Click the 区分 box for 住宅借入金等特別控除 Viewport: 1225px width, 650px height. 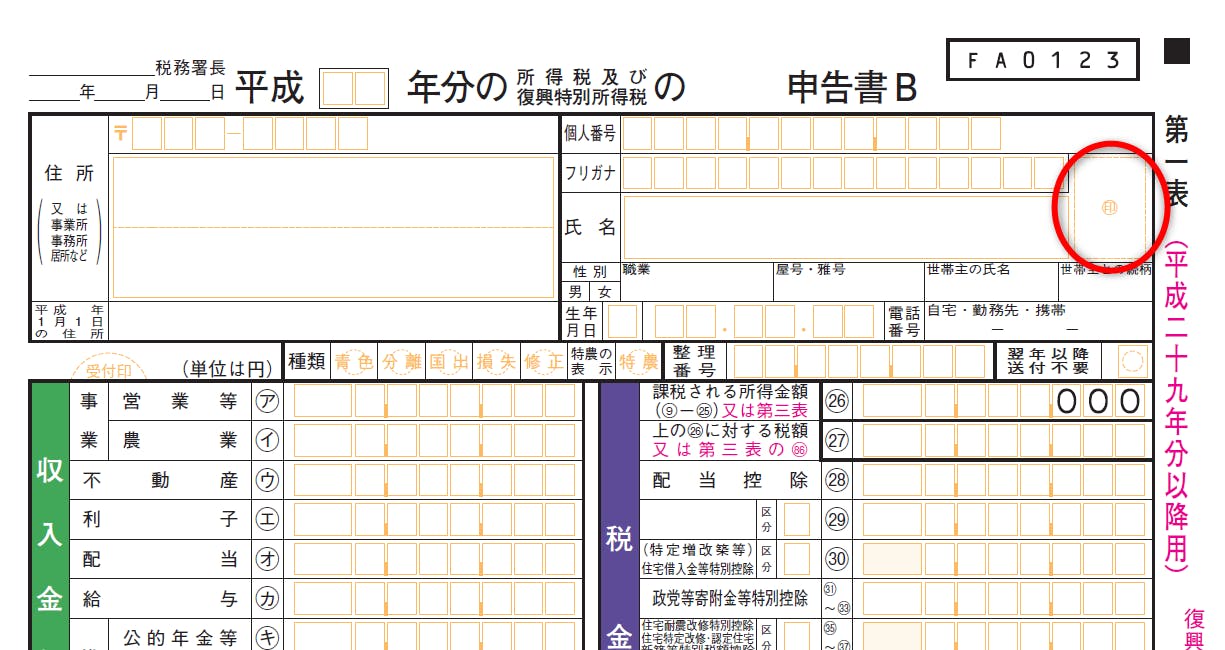pyautogui.click(x=796, y=559)
